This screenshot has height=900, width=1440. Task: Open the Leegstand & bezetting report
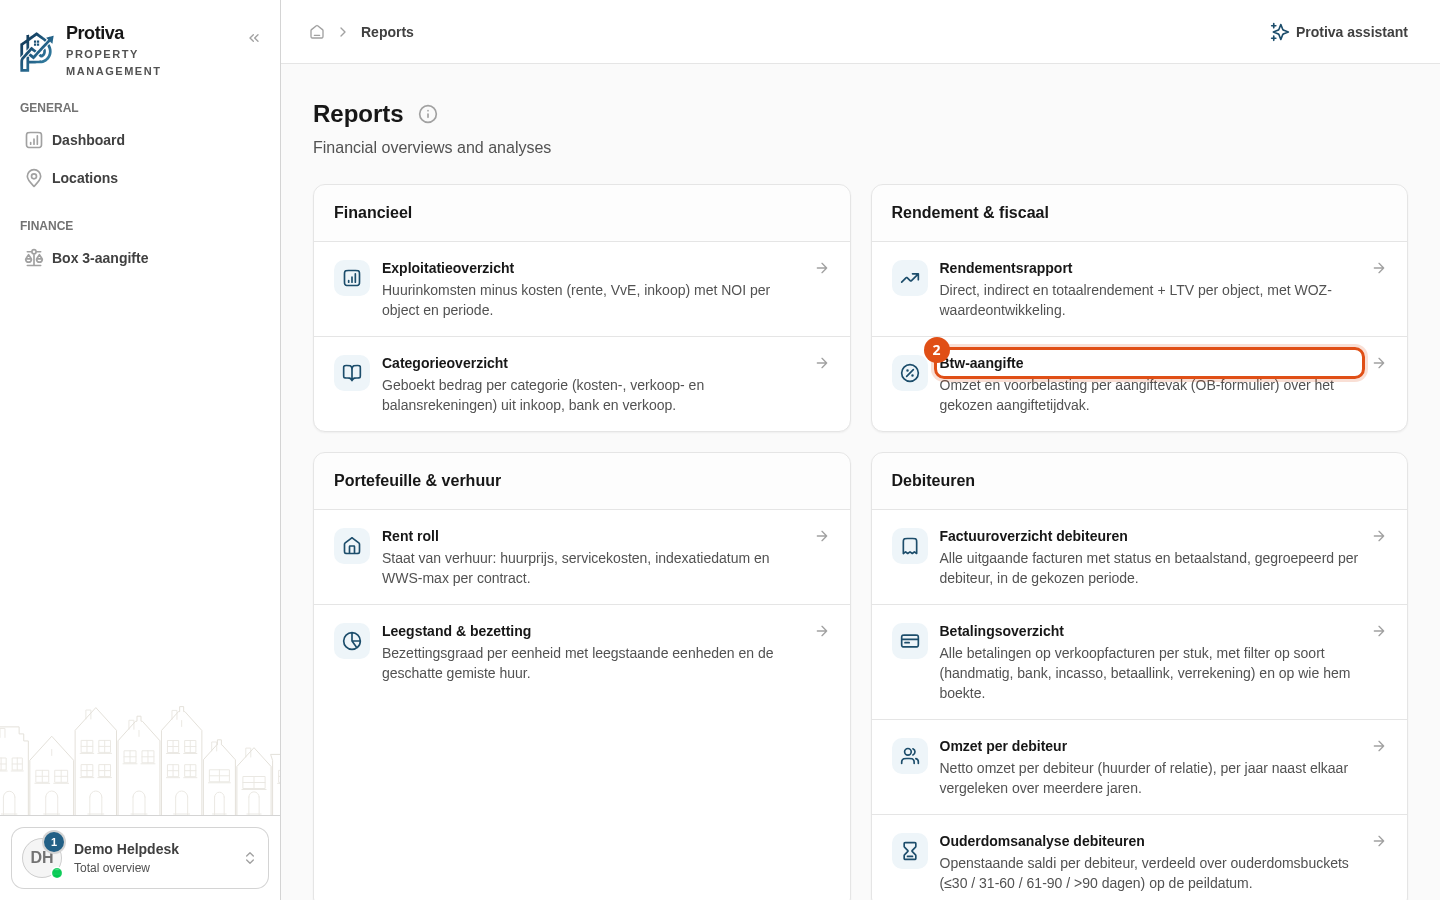click(582, 652)
